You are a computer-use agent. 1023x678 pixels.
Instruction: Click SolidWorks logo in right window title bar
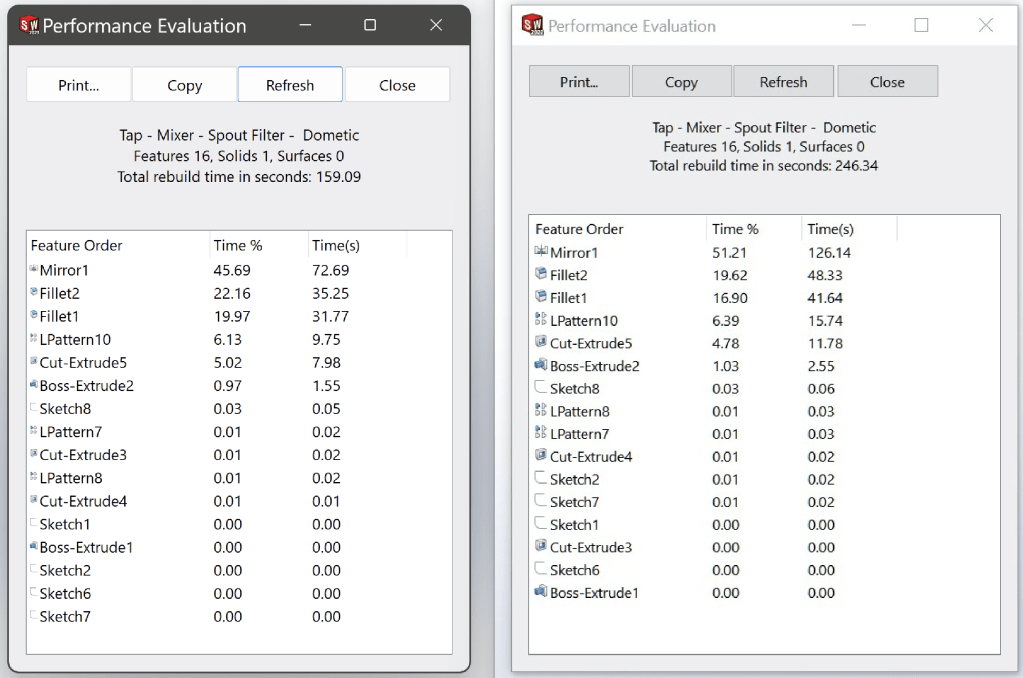(533, 25)
